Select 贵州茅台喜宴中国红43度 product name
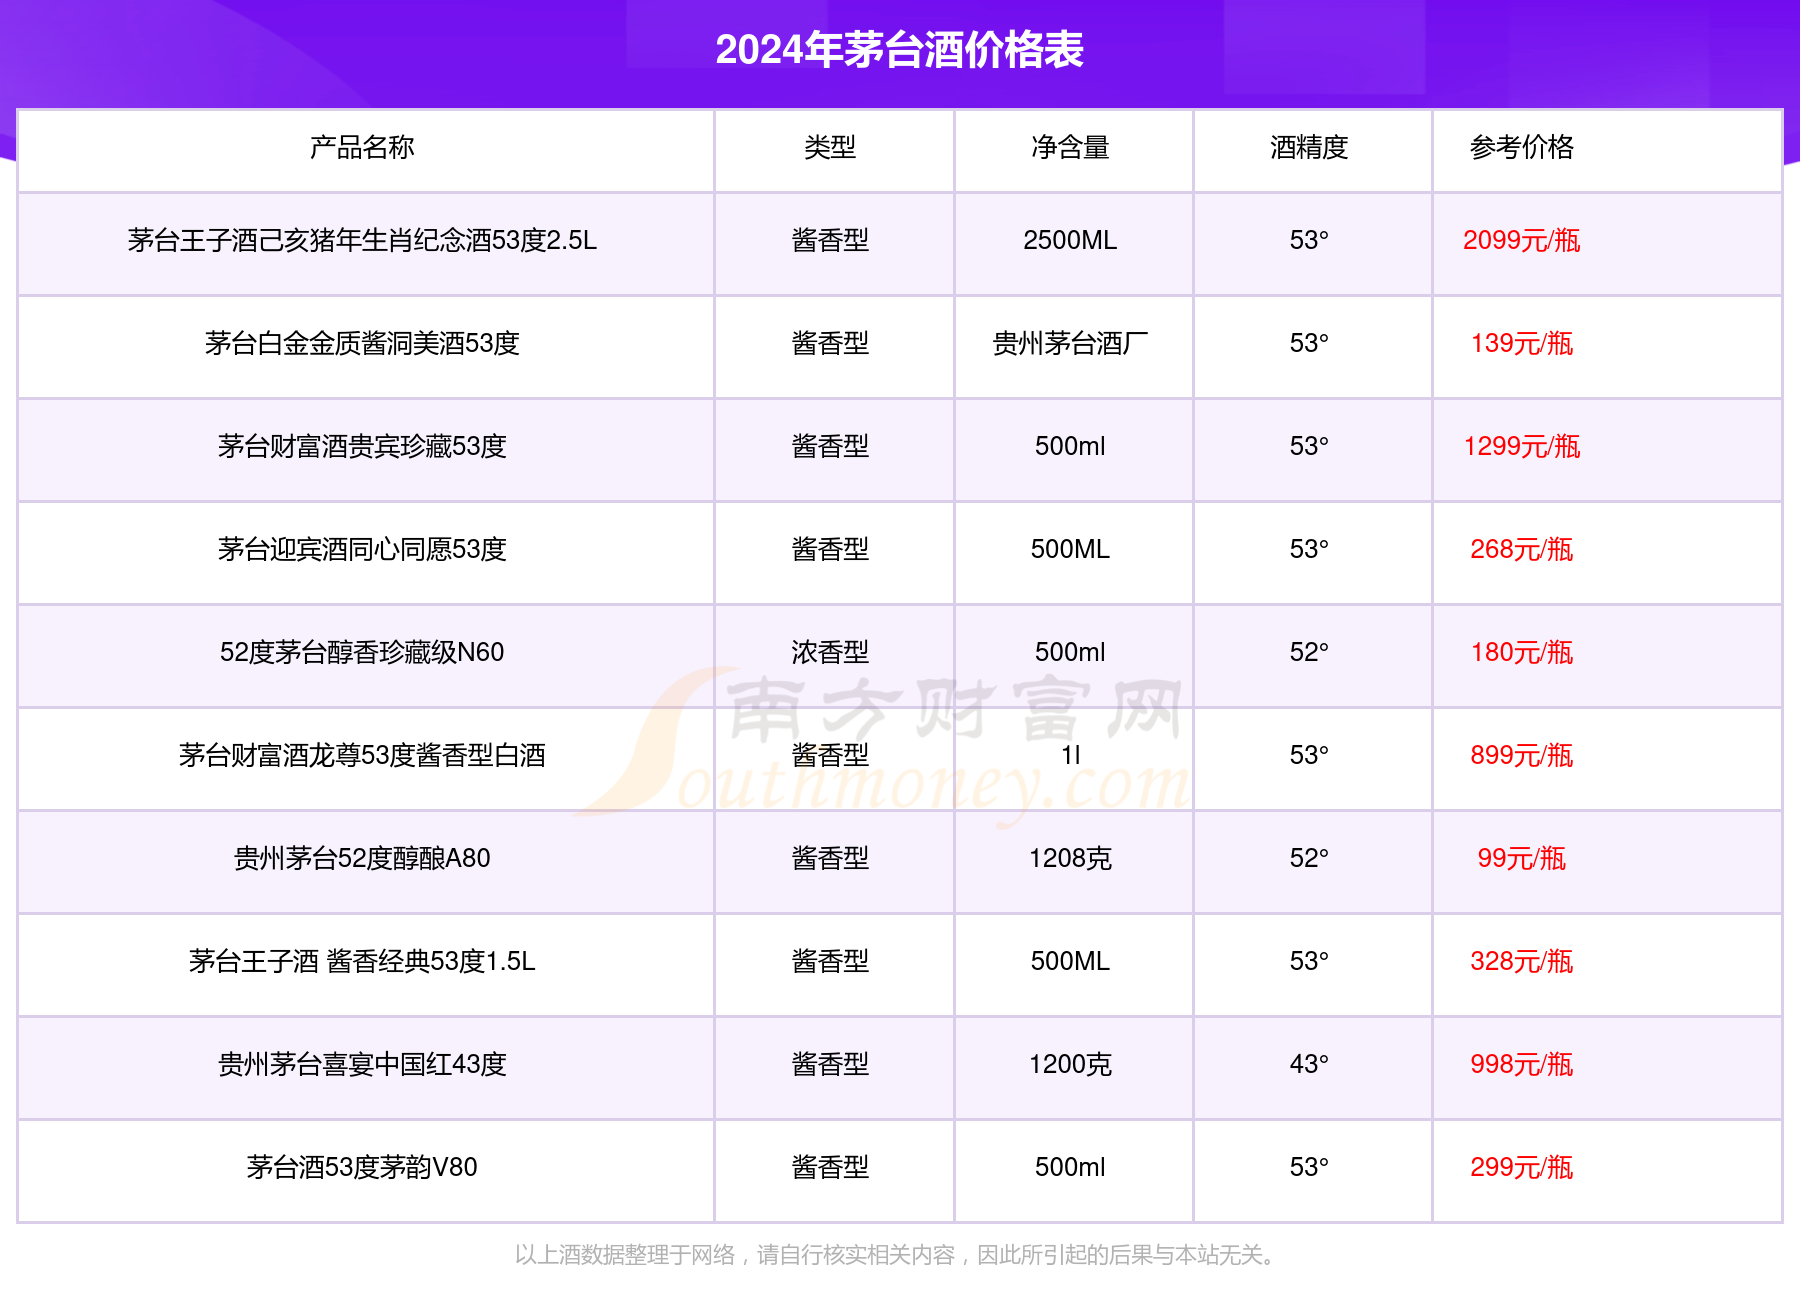Viewport: 1800px width, 1300px height. (362, 1065)
